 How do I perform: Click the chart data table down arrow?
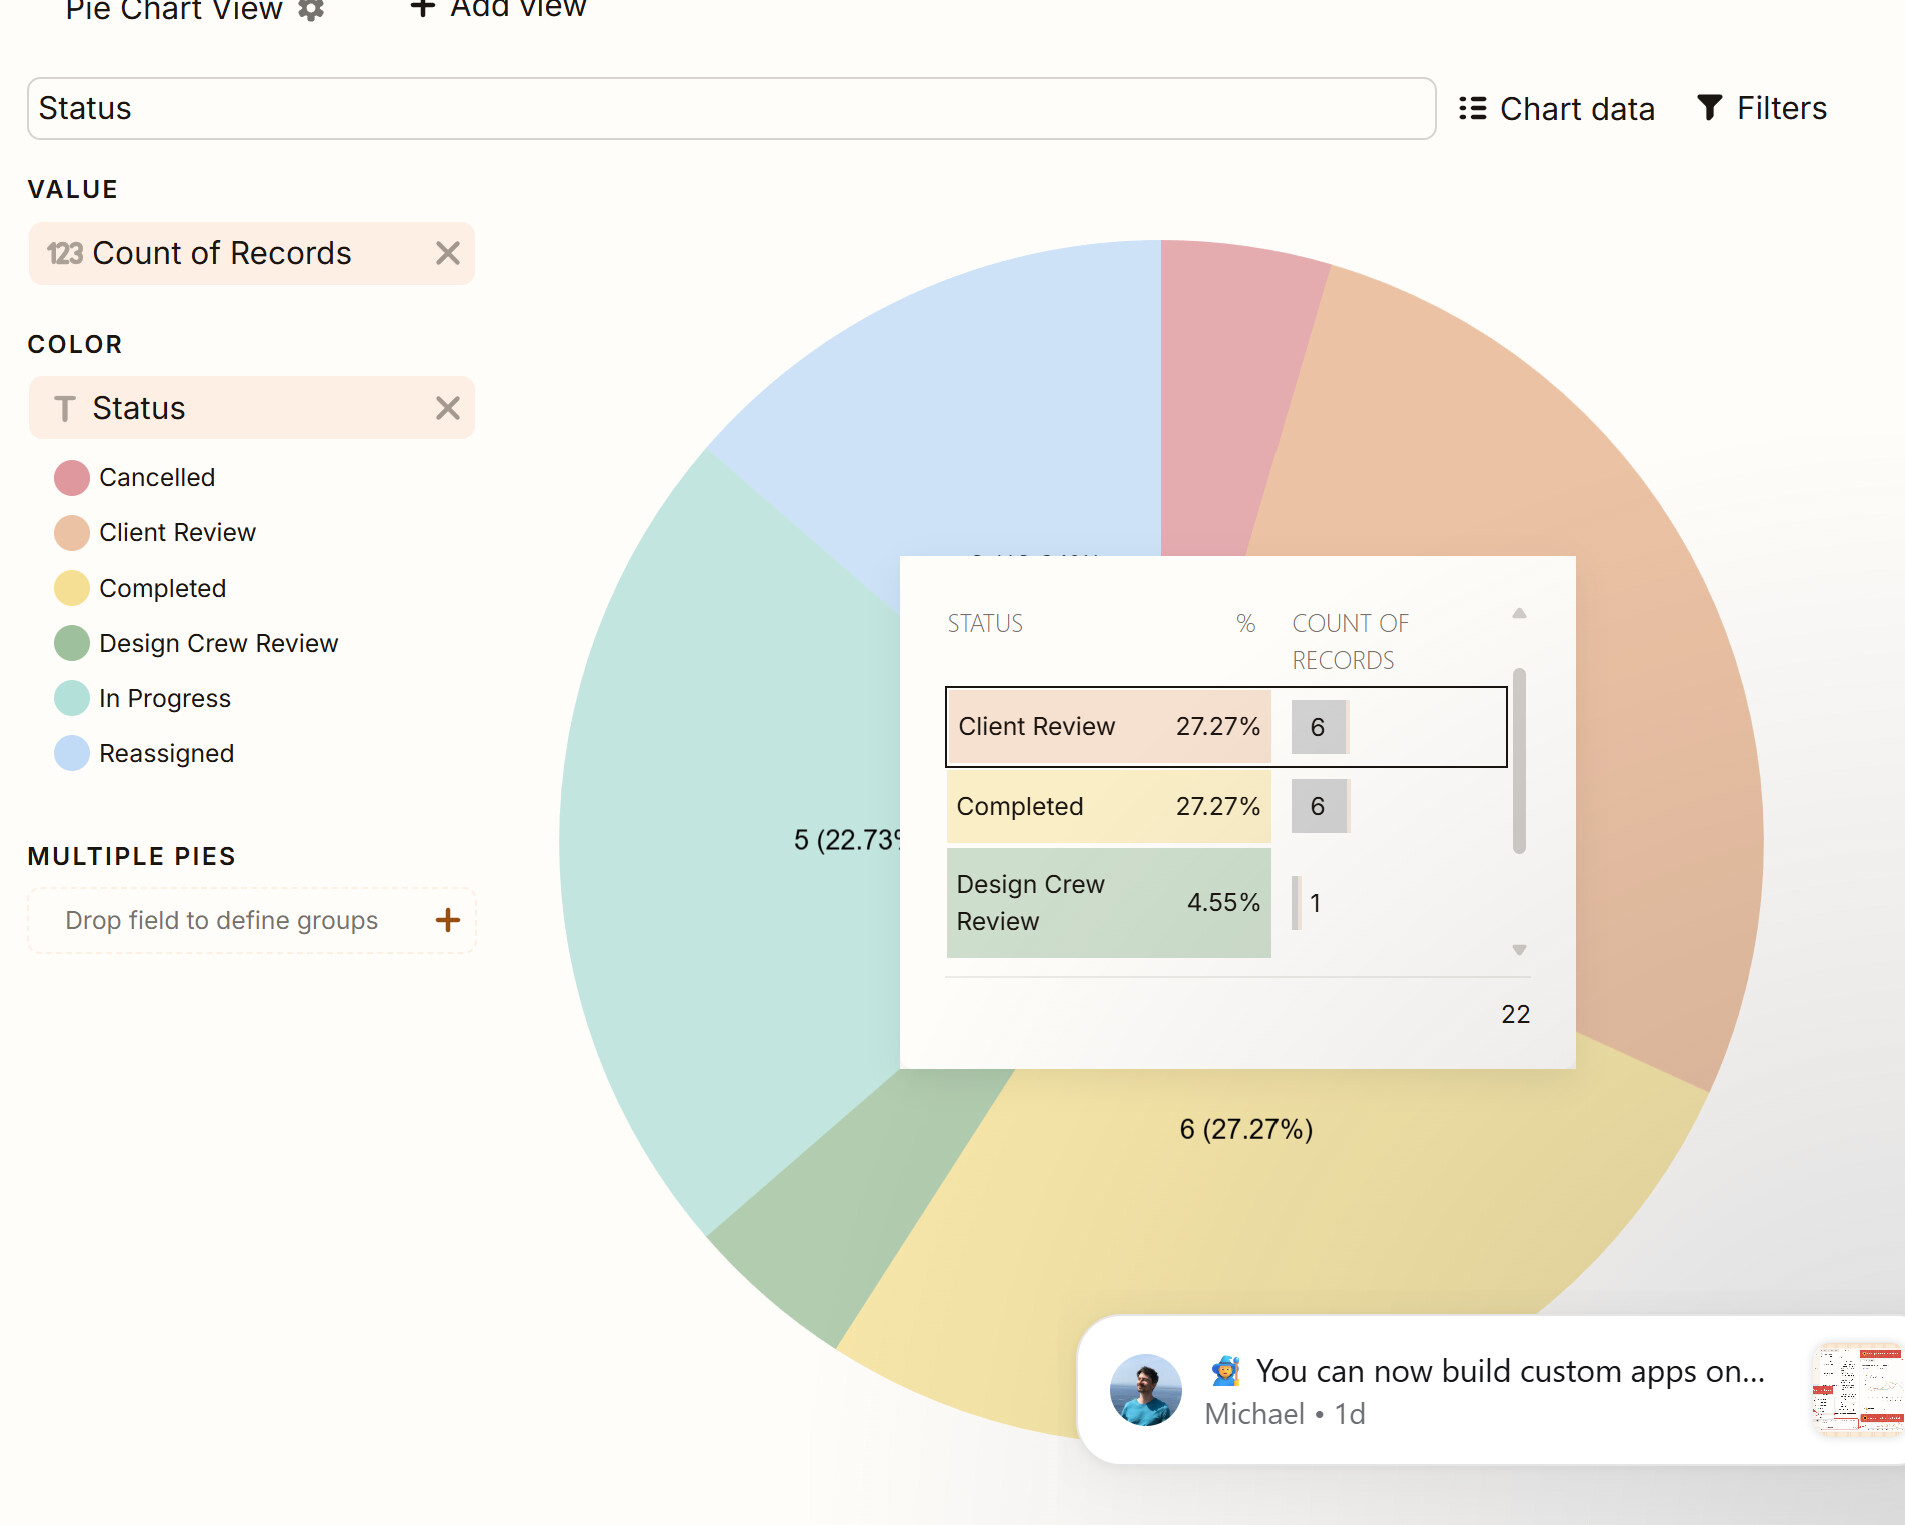(x=1519, y=950)
